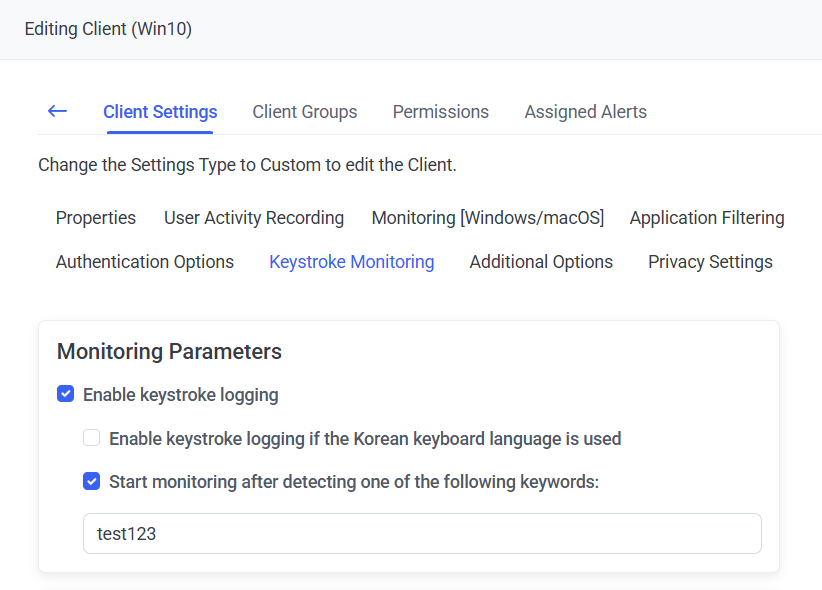
Task: Open User Activity Recording settings
Action: pos(254,218)
